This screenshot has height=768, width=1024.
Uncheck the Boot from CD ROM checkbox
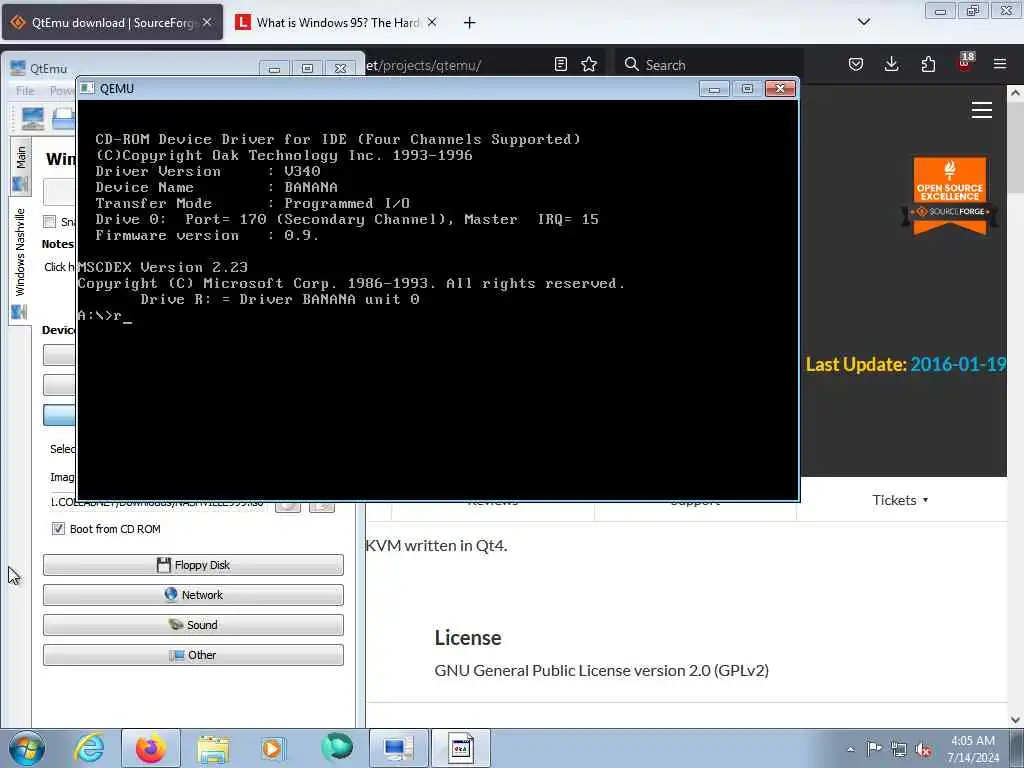click(x=58, y=528)
